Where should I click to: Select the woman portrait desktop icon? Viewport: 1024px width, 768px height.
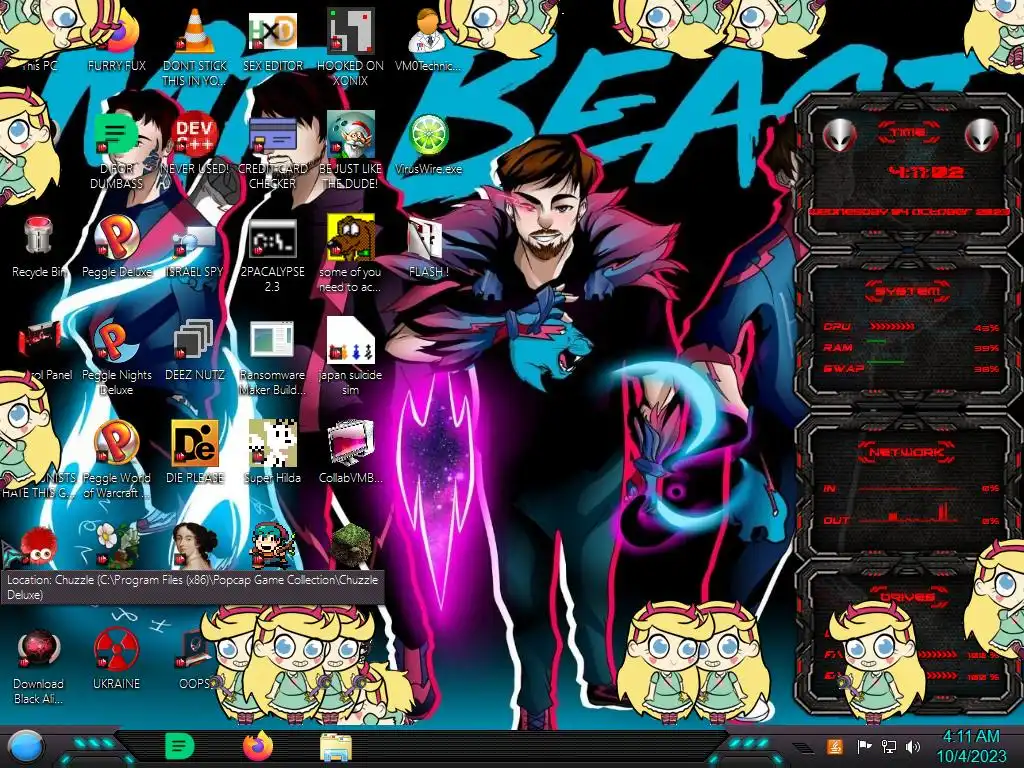point(195,545)
